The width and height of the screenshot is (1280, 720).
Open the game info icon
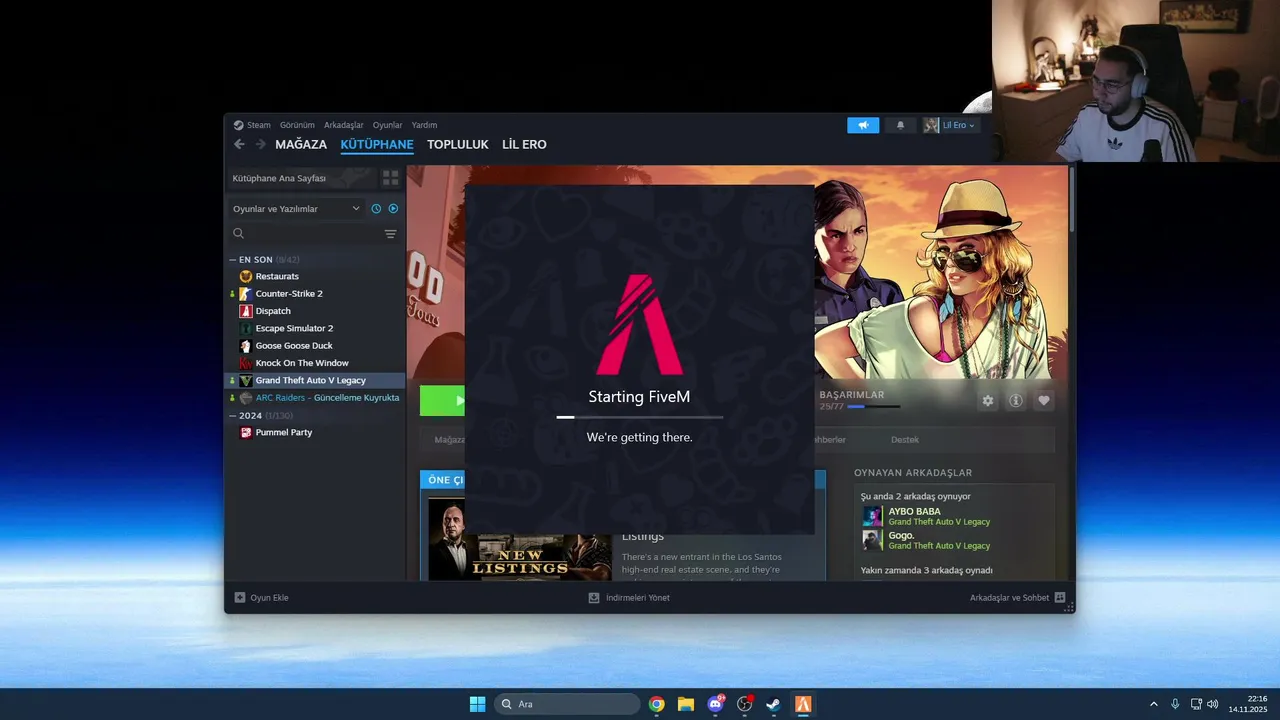click(x=1016, y=400)
